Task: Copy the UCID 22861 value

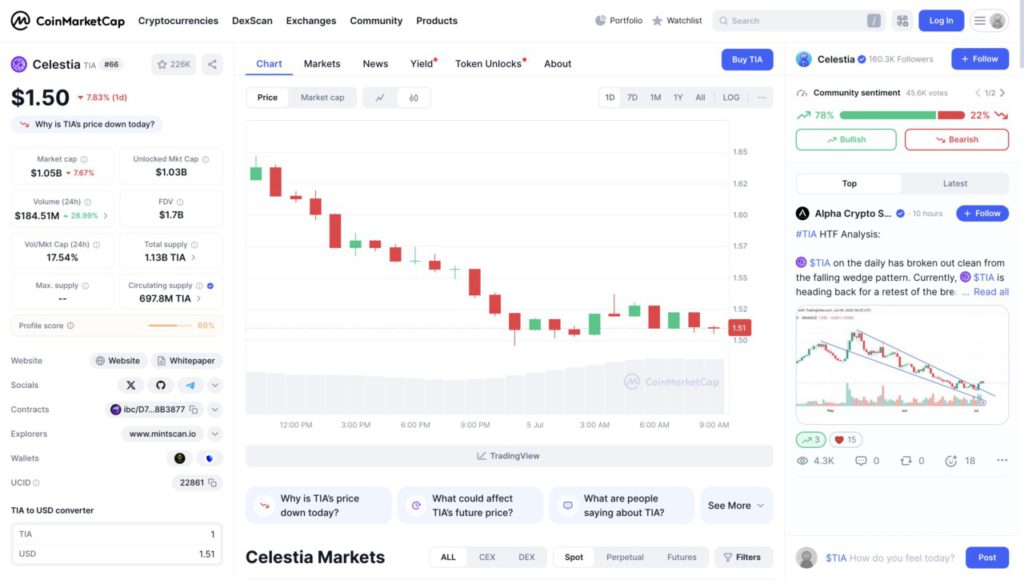Action: point(212,483)
